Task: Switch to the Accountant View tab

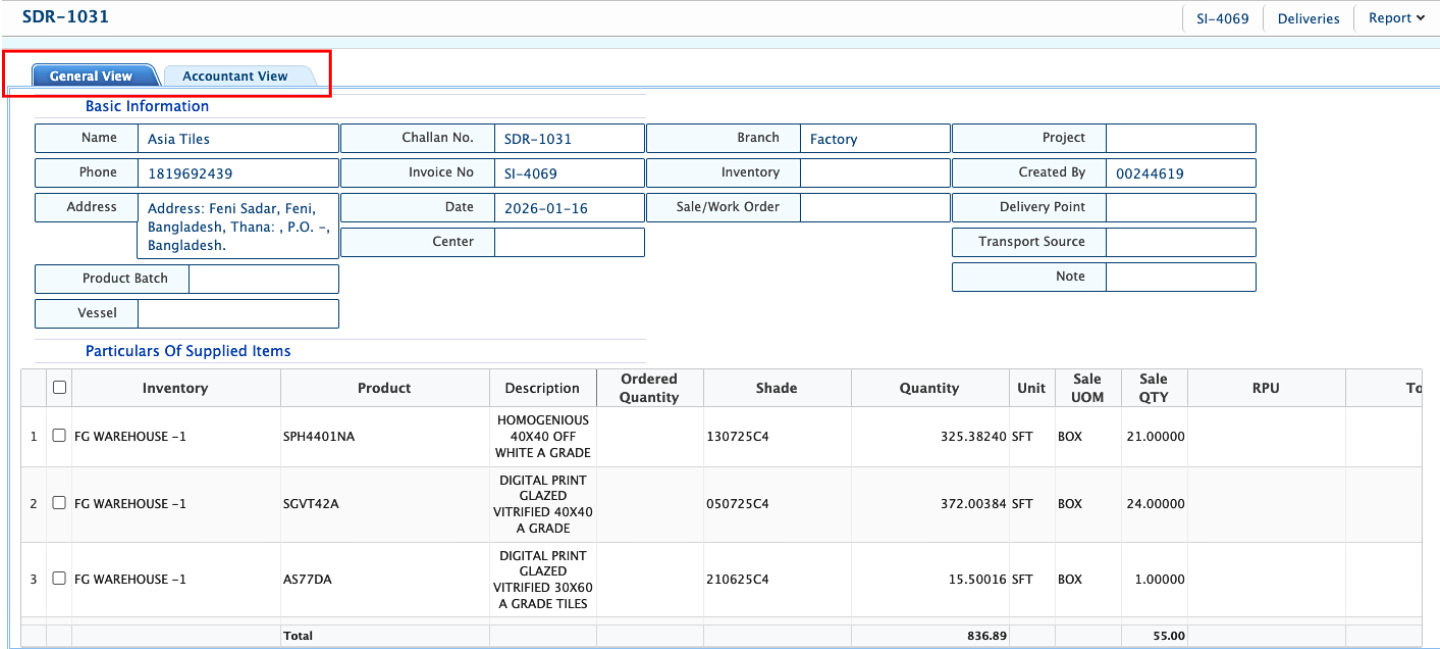Action: 235,76
